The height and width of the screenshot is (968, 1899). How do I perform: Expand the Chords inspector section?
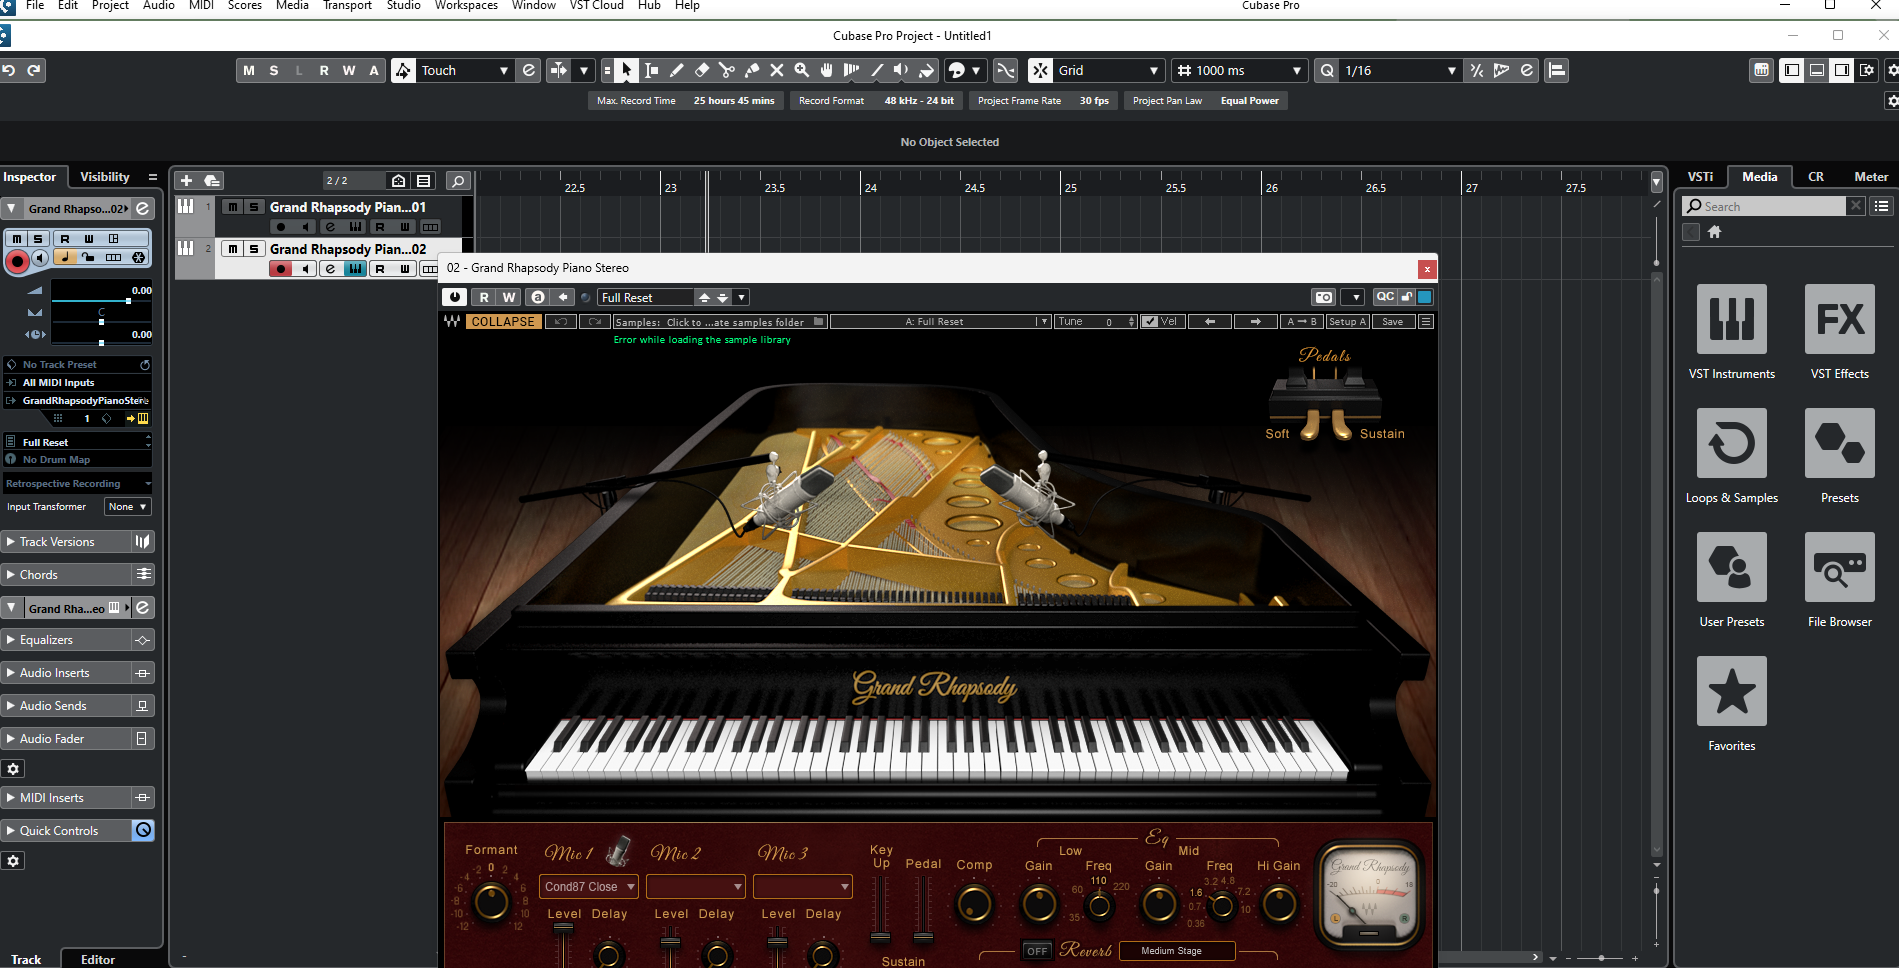pyautogui.click(x=66, y=575)
